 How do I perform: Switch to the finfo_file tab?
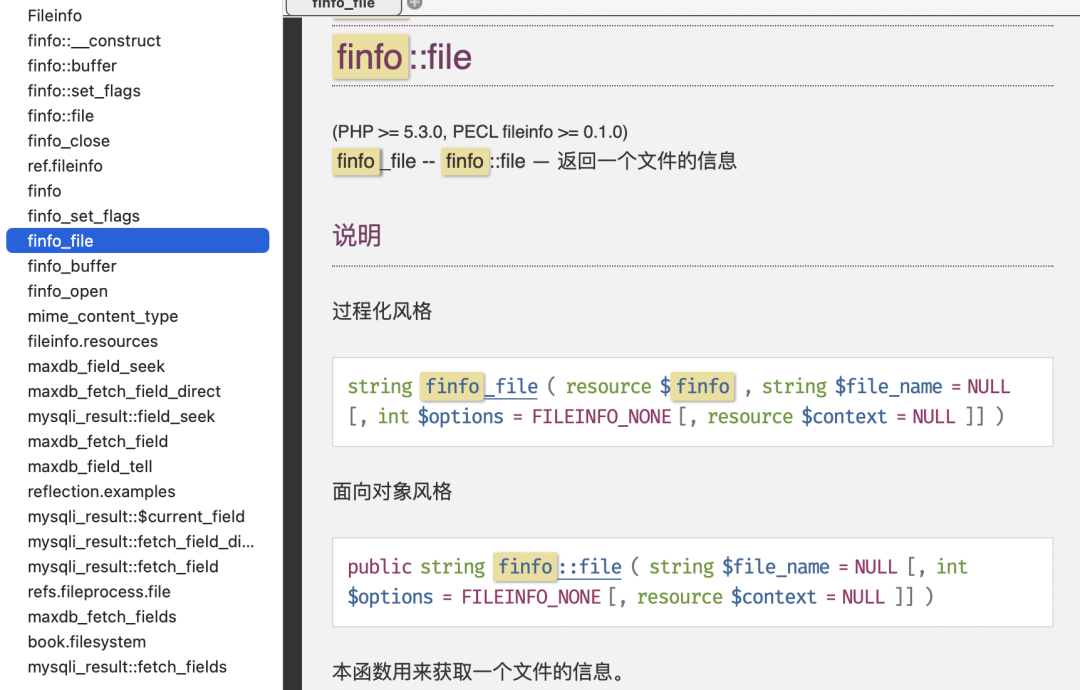tap(344, 6)
